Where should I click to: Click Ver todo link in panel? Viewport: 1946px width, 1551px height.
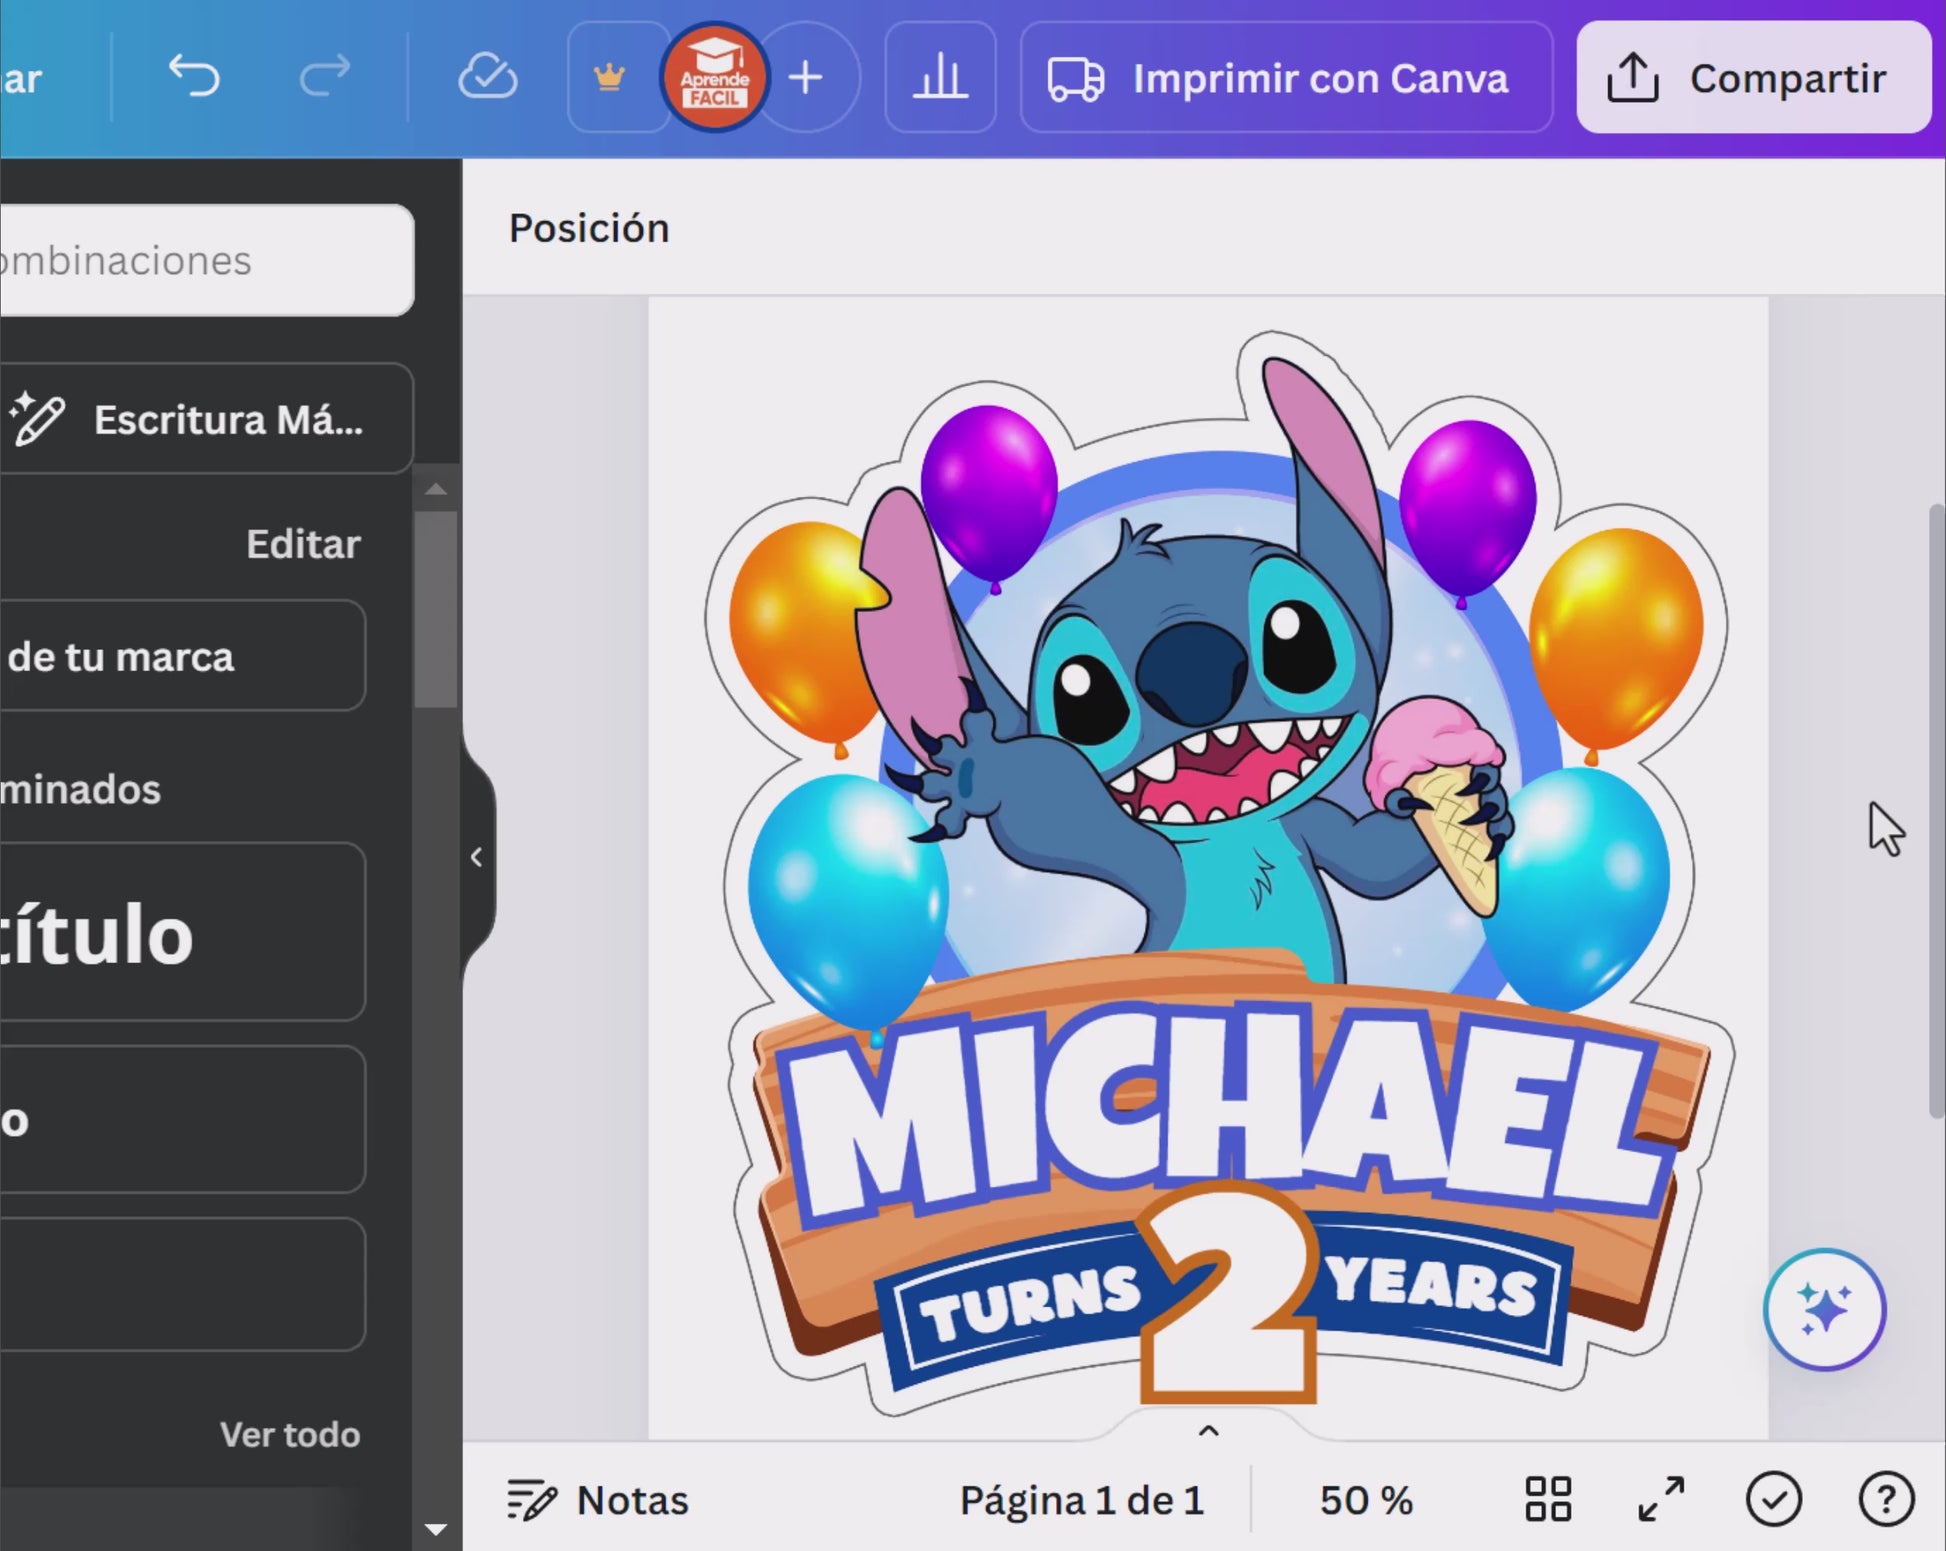(290, 1434)
